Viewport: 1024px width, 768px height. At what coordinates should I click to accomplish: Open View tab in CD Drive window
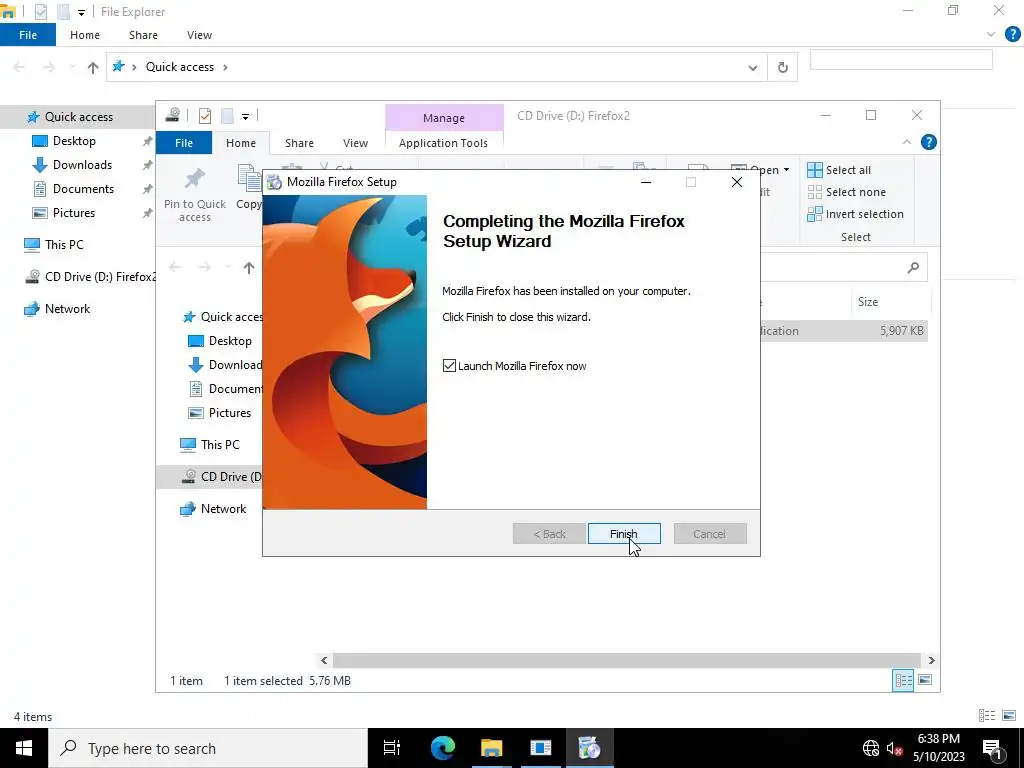coord(355,143)
